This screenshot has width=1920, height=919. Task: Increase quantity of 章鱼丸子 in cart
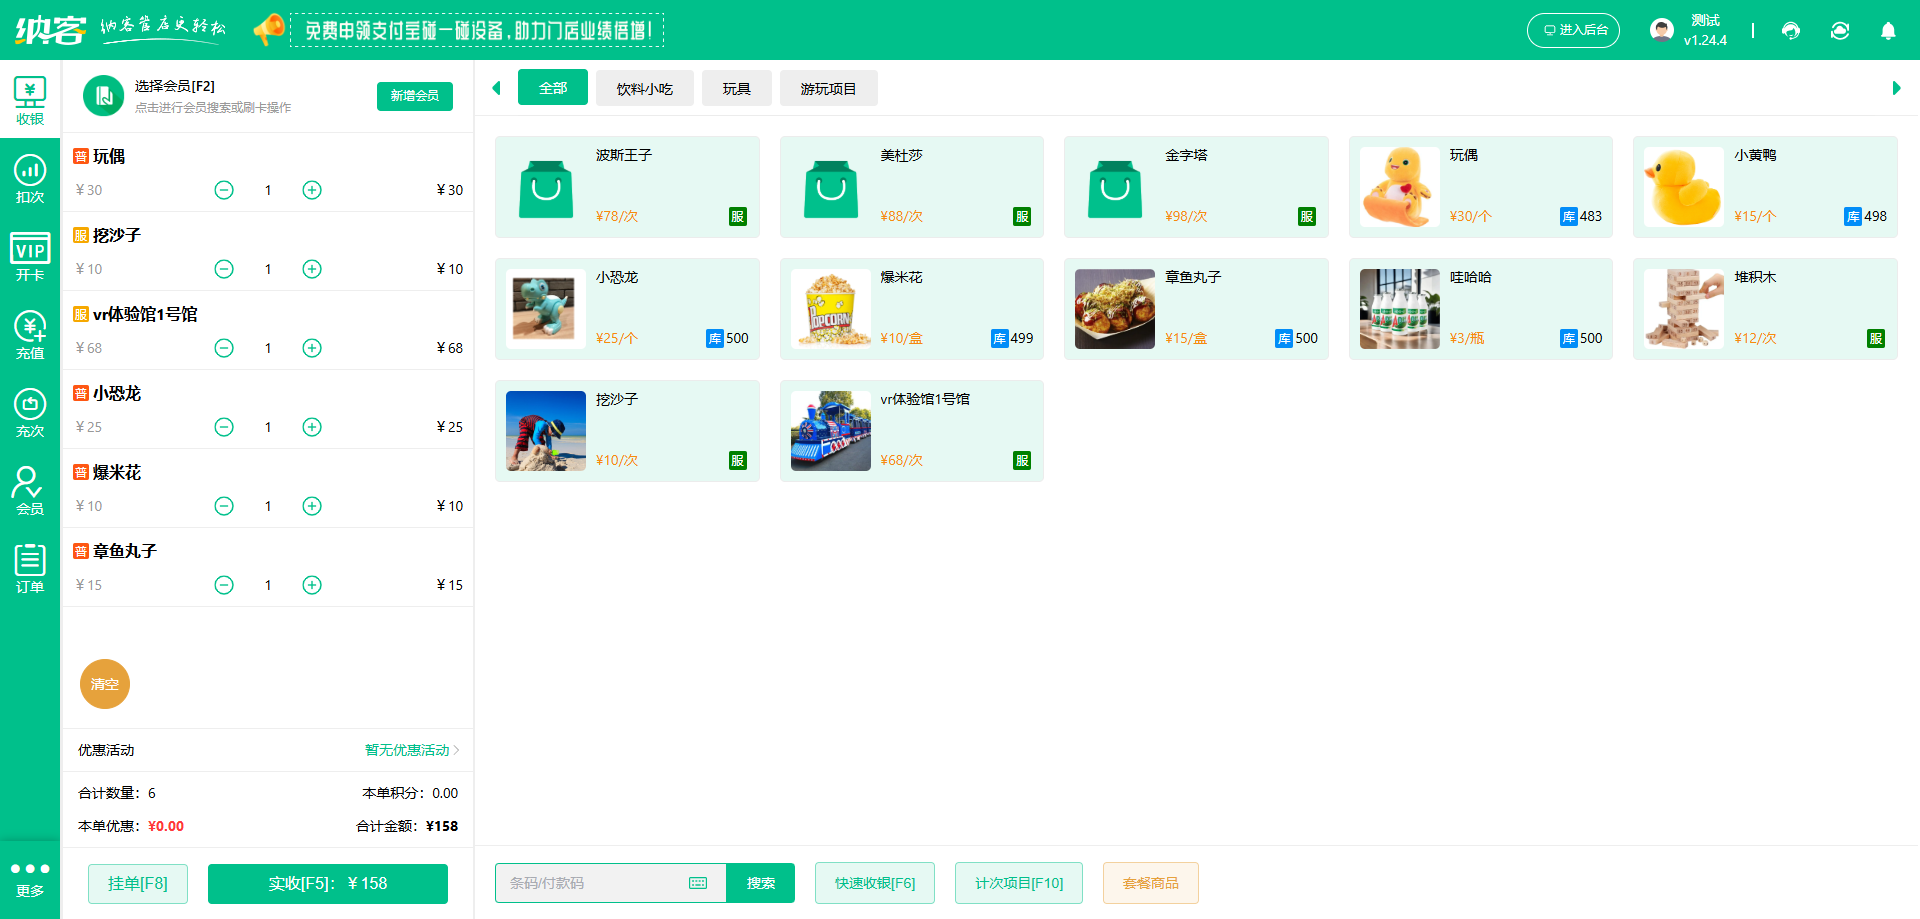(312, 585)
